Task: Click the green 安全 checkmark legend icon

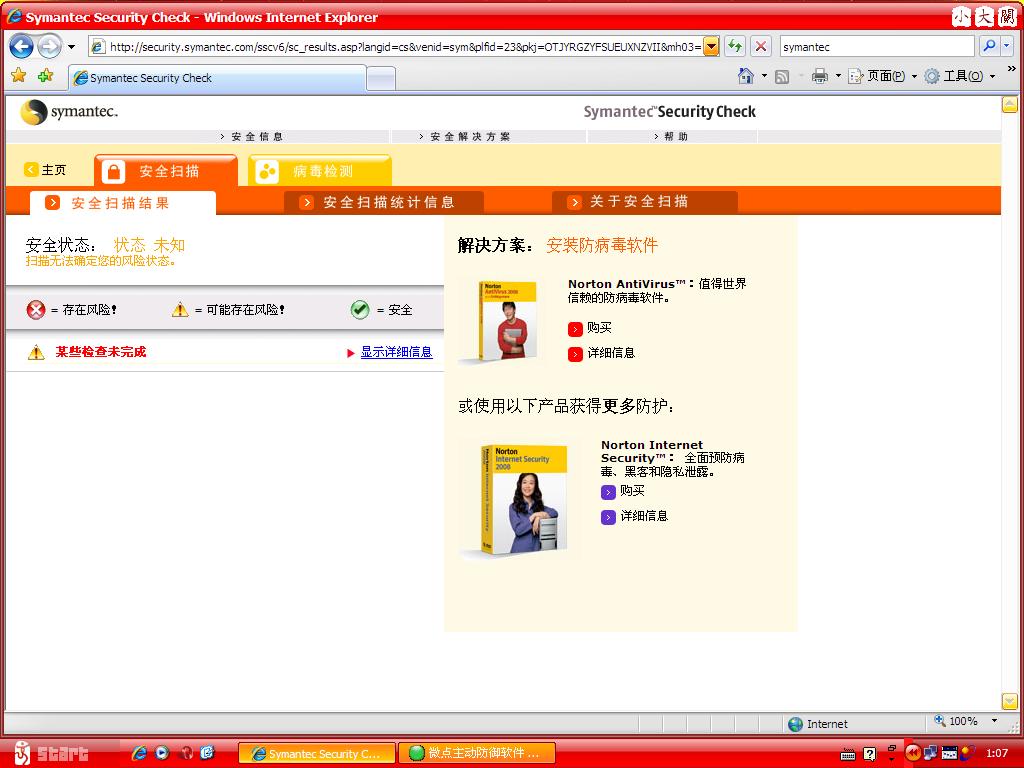Action: click(360, 310)
